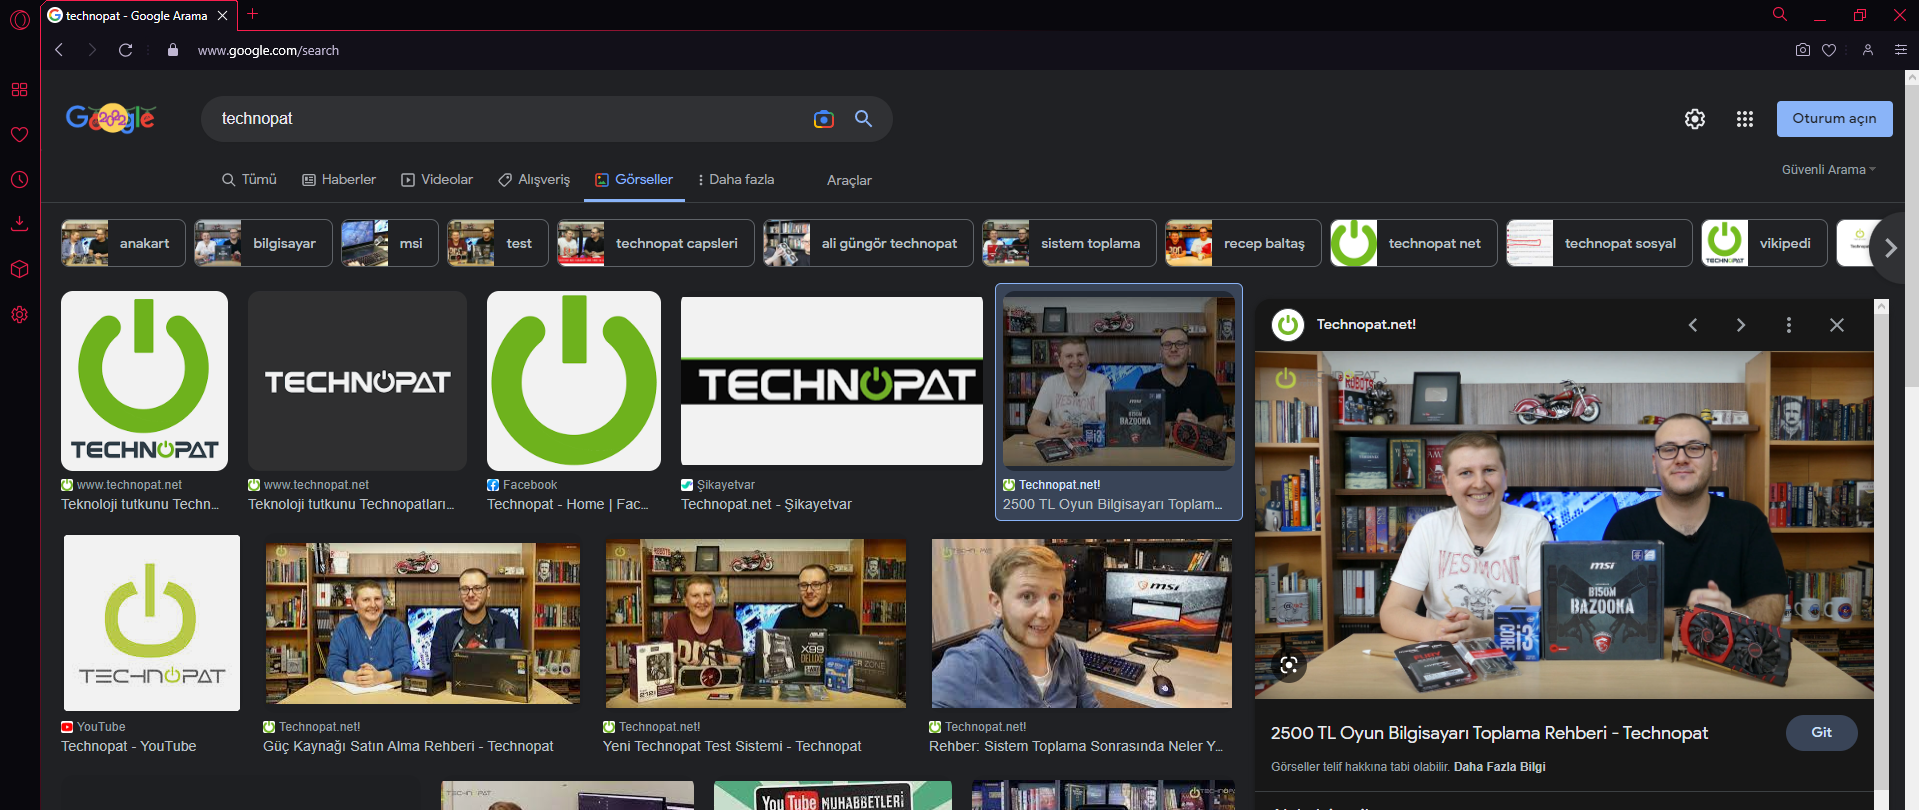Open Facebook Technopat logo thumbnail
Viewport: 1919px width, 810px height.
(574, 381)
